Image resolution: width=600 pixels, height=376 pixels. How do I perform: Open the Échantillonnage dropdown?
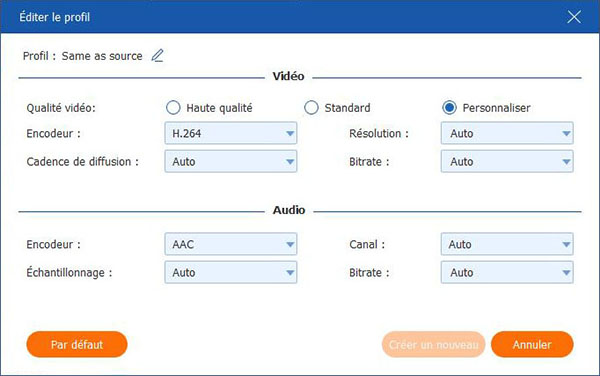(x=231, y=272)
